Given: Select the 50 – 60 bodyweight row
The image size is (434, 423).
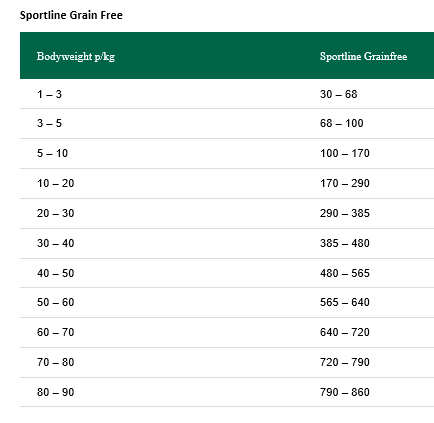Looking at the screenshot, I should click(227, 302).
